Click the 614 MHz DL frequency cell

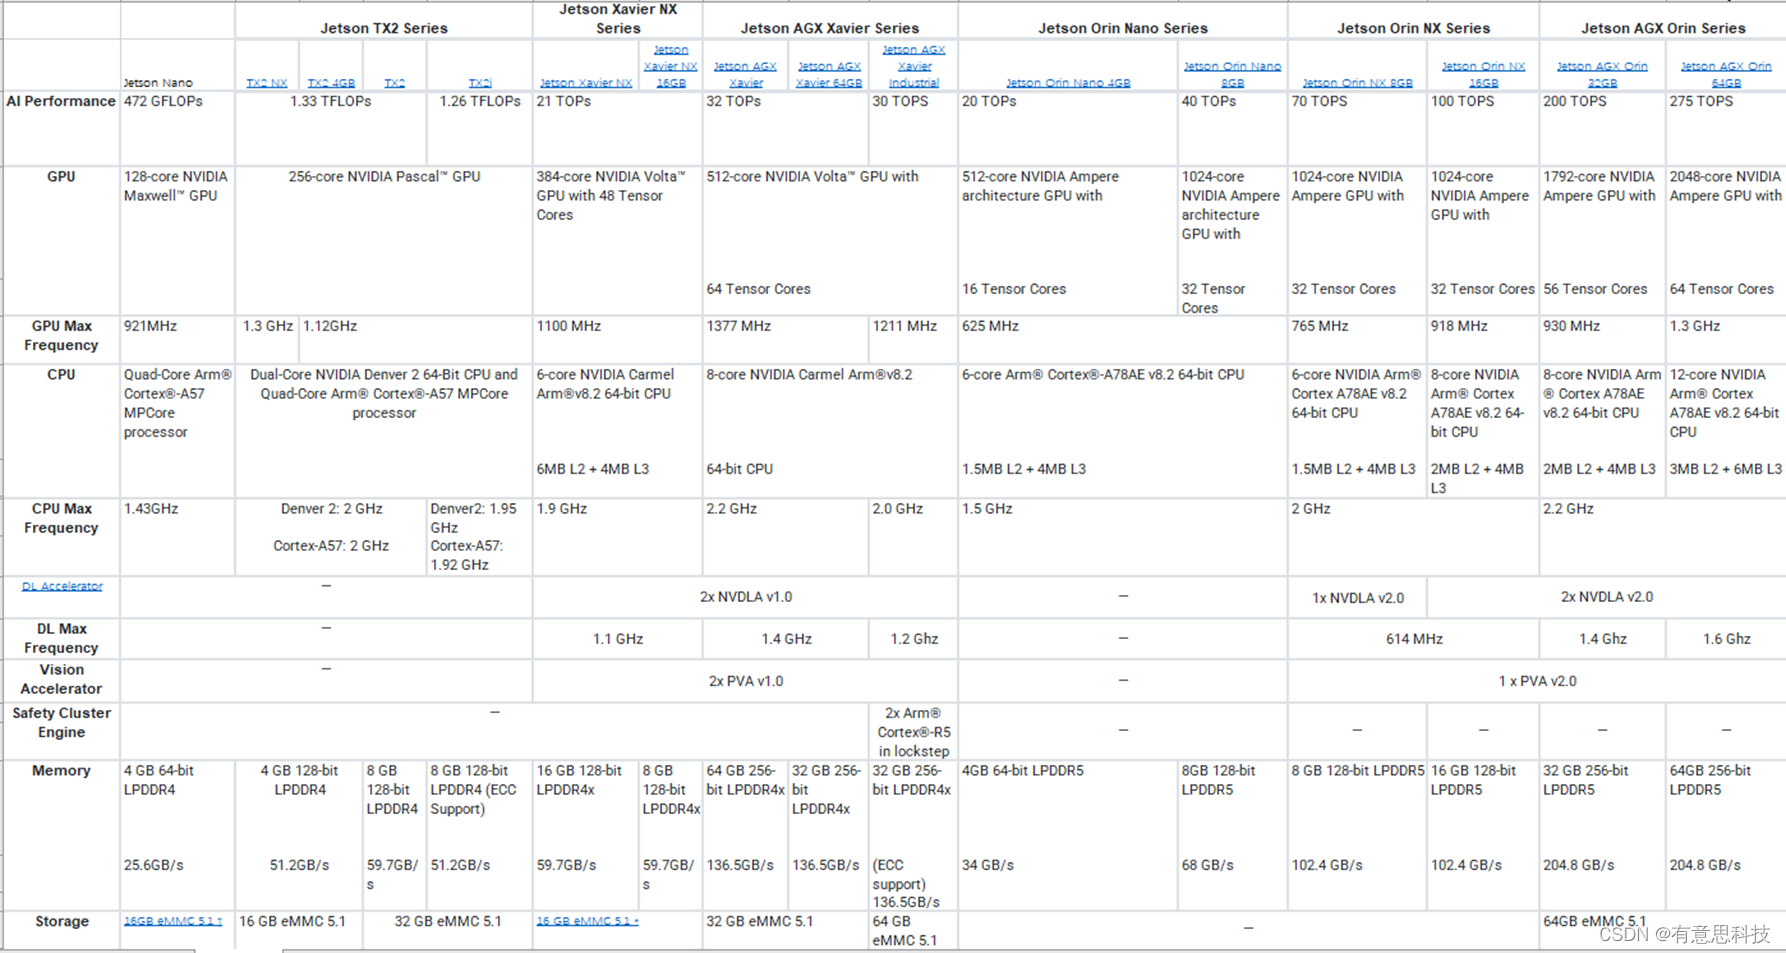coord(1414,639)
